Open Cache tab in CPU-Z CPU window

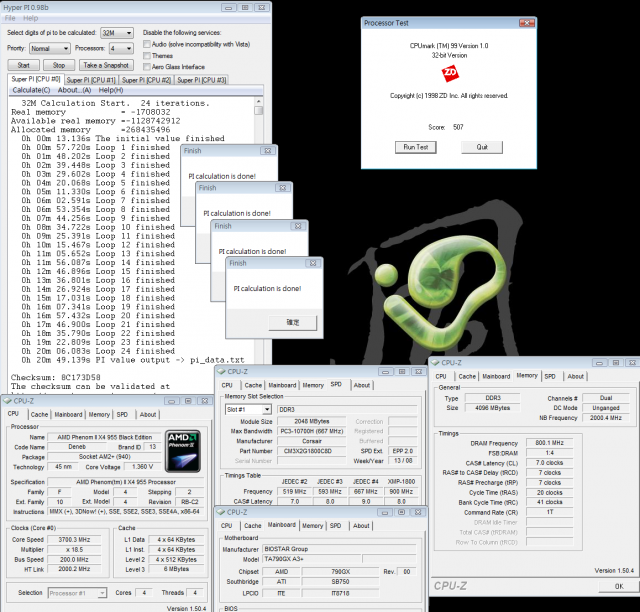39,414
